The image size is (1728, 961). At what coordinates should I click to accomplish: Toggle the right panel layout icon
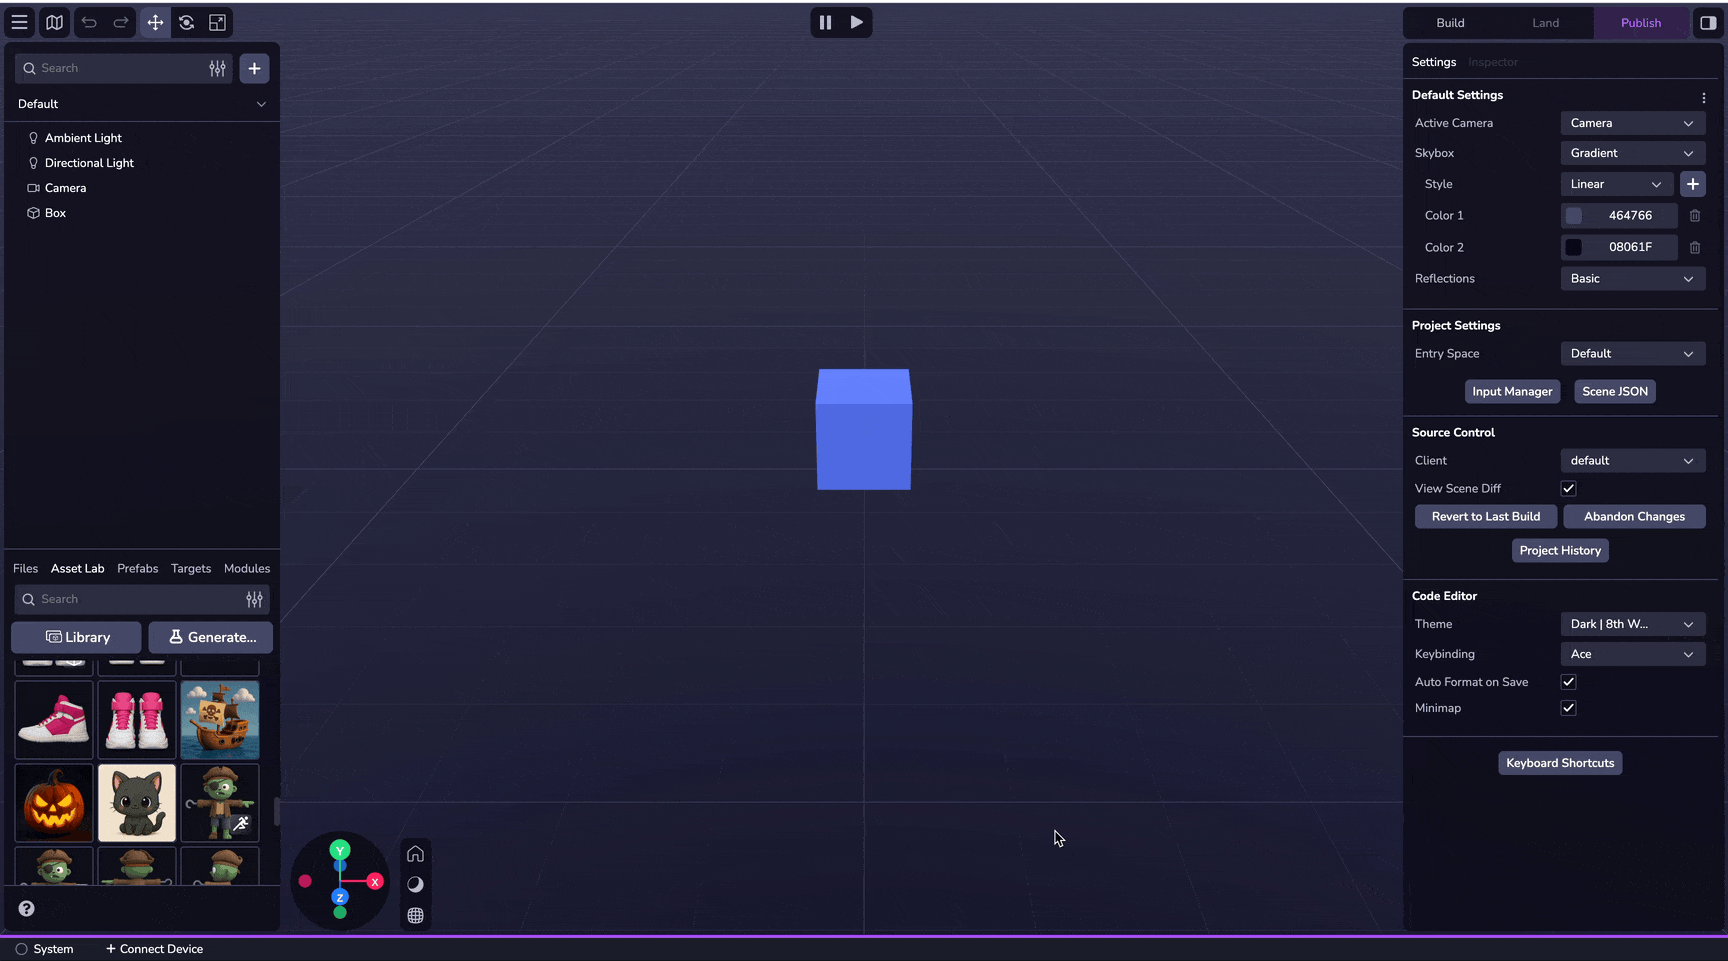coord(1708,23)
